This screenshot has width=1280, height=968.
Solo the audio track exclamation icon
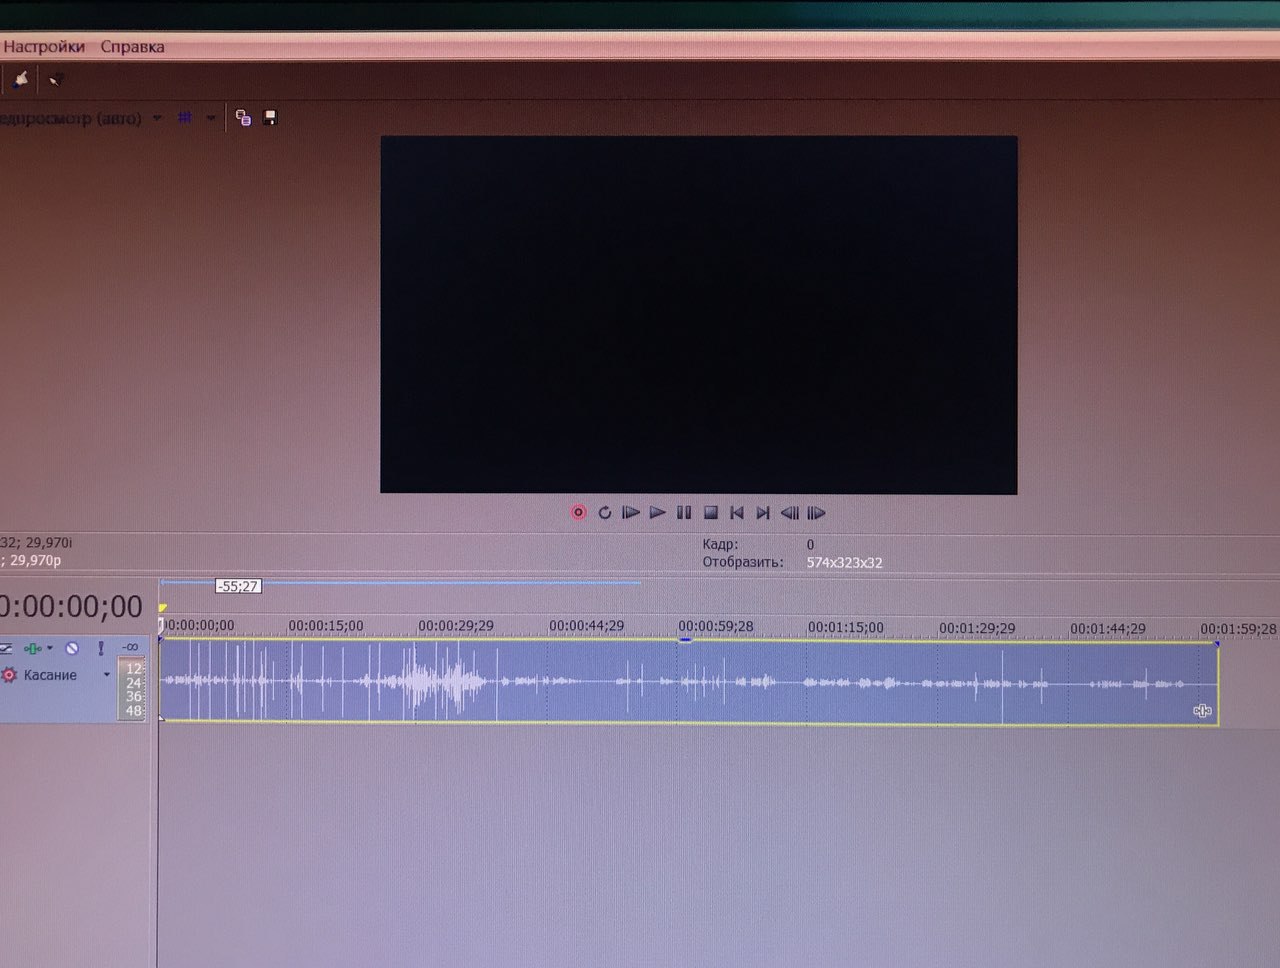click(x=100, y=649)
